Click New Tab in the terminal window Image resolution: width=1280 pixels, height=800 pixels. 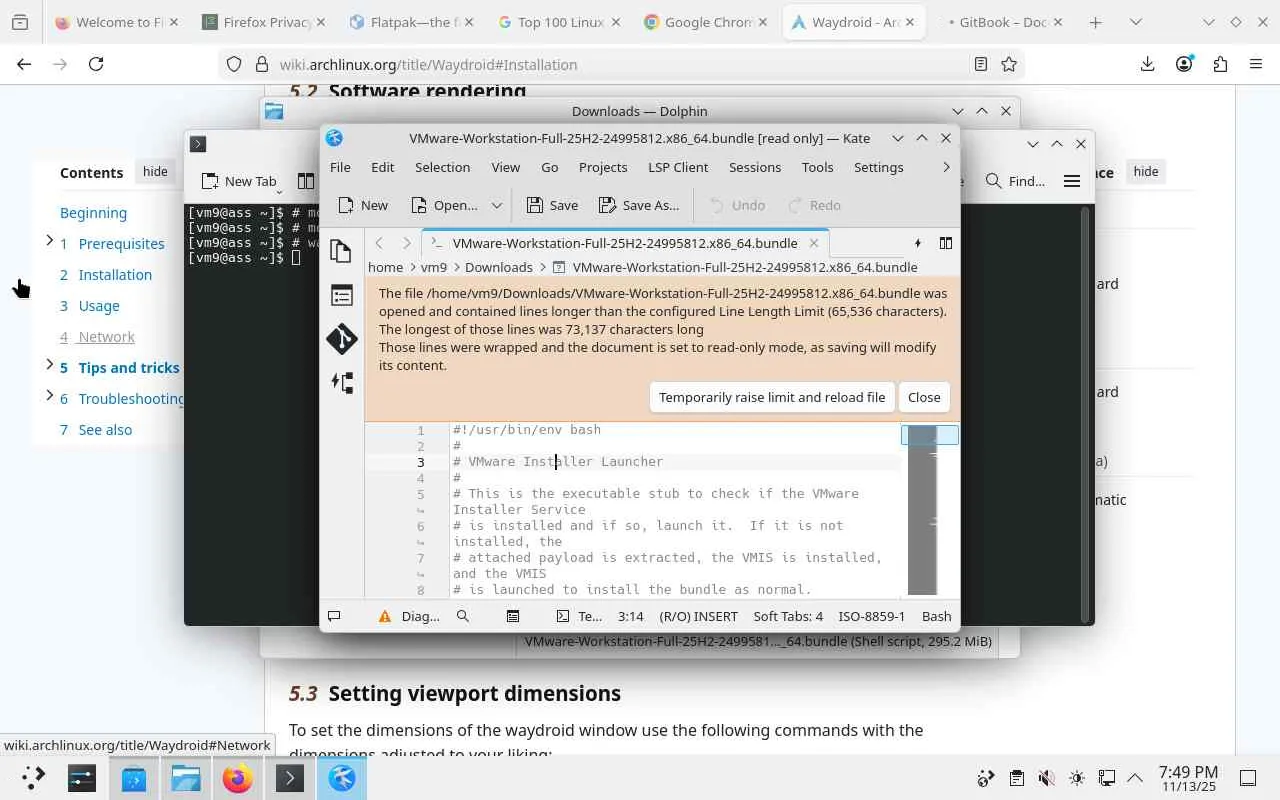click(x=240, y=181)
